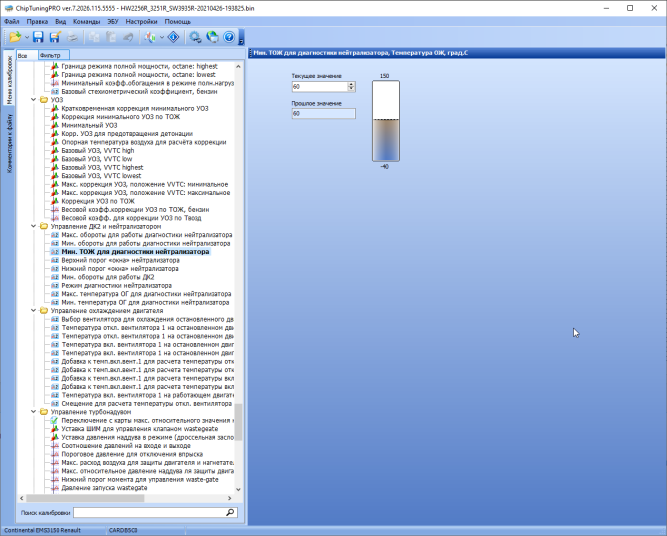This screenshot has height=536, width=667.
Task: Select Мин. обороты для работы ДК2 item
Action: coord(108,277)
